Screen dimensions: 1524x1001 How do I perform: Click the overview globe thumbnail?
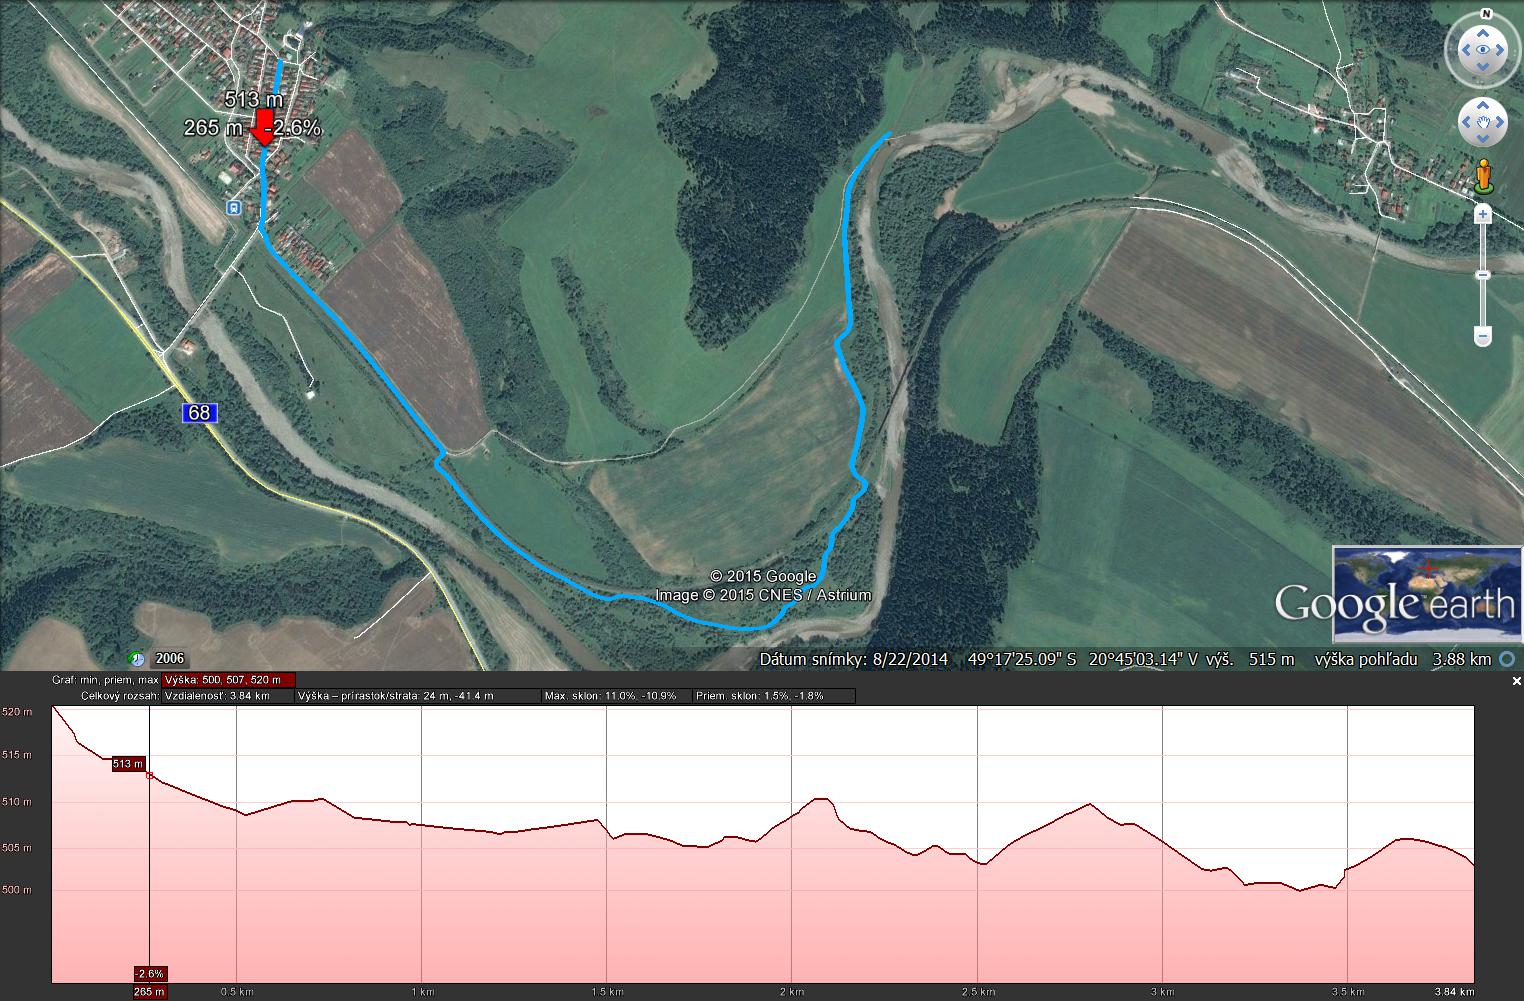1427,594
